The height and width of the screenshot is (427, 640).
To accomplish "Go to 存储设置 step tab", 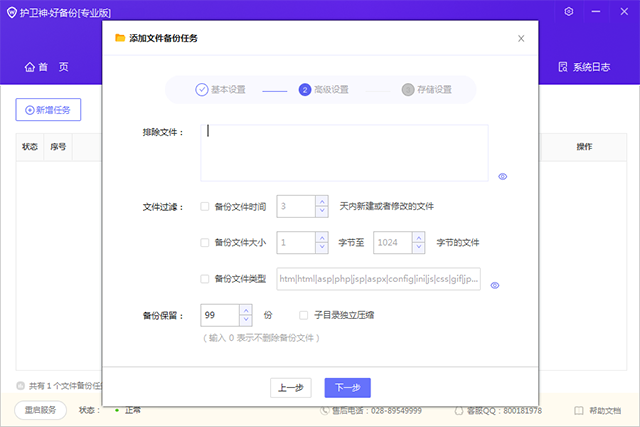I will pos(427,89).
